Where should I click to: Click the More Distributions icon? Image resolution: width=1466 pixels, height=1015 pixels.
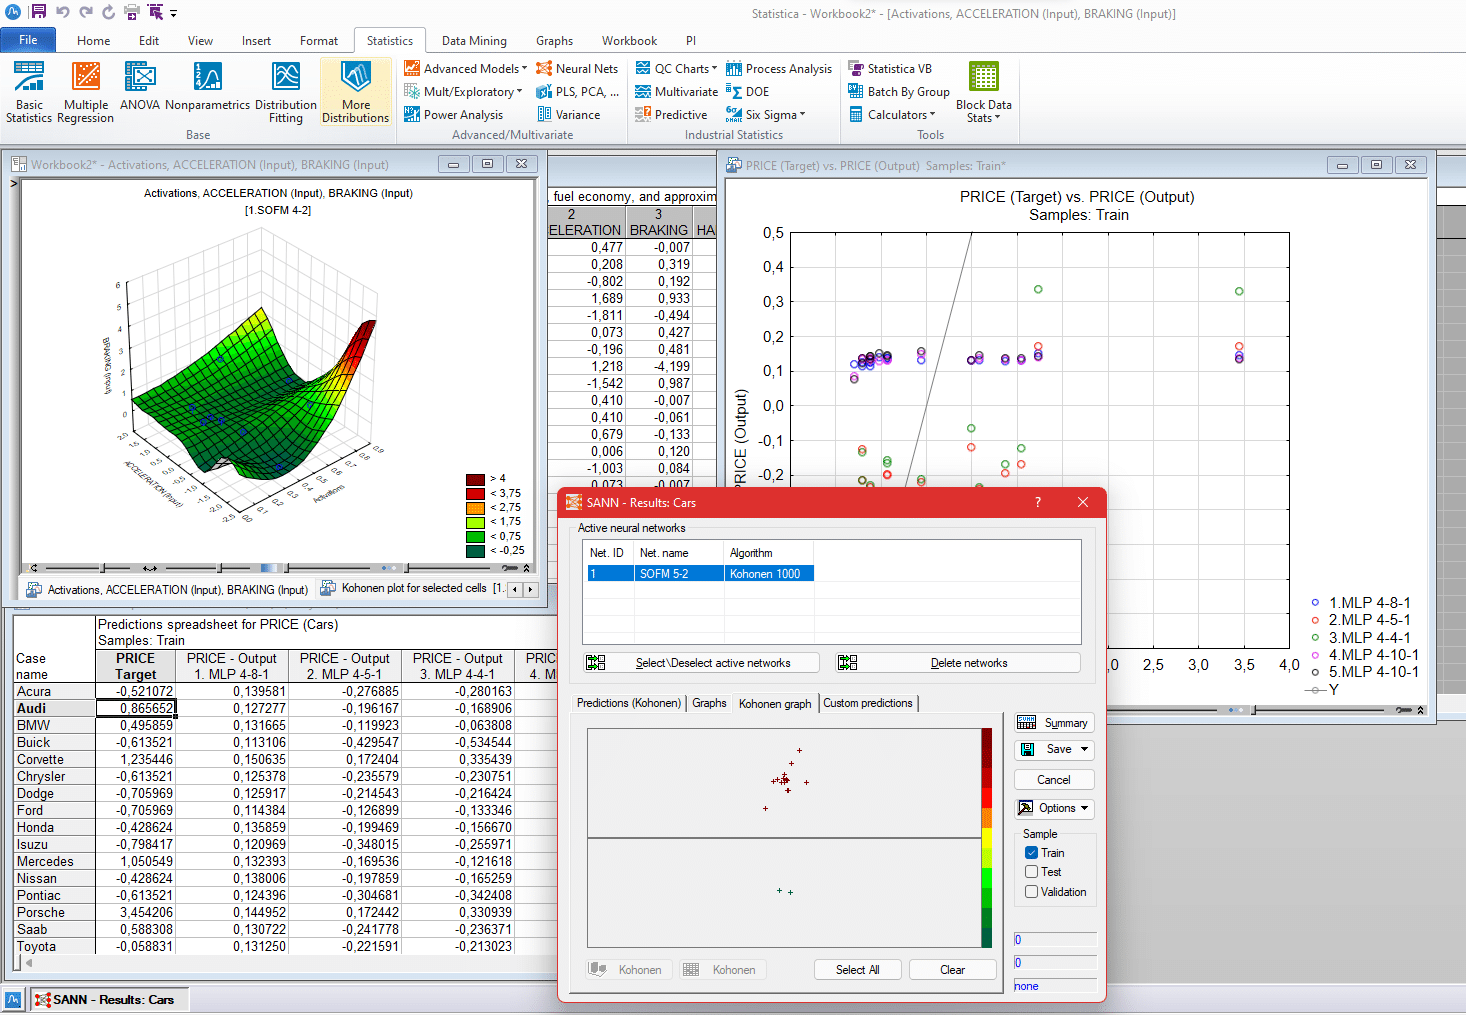pos(356,77)
